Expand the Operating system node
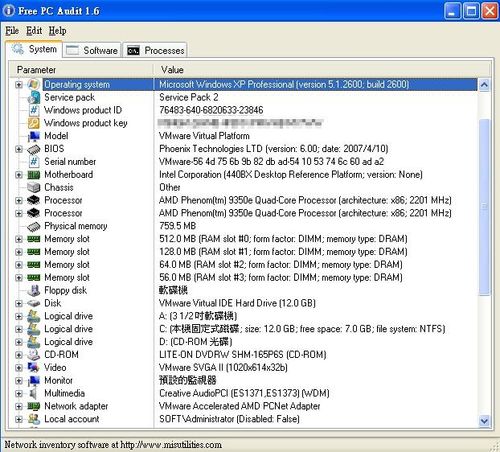The height and width of the screenshot is (452, 500). pos(19,84)
